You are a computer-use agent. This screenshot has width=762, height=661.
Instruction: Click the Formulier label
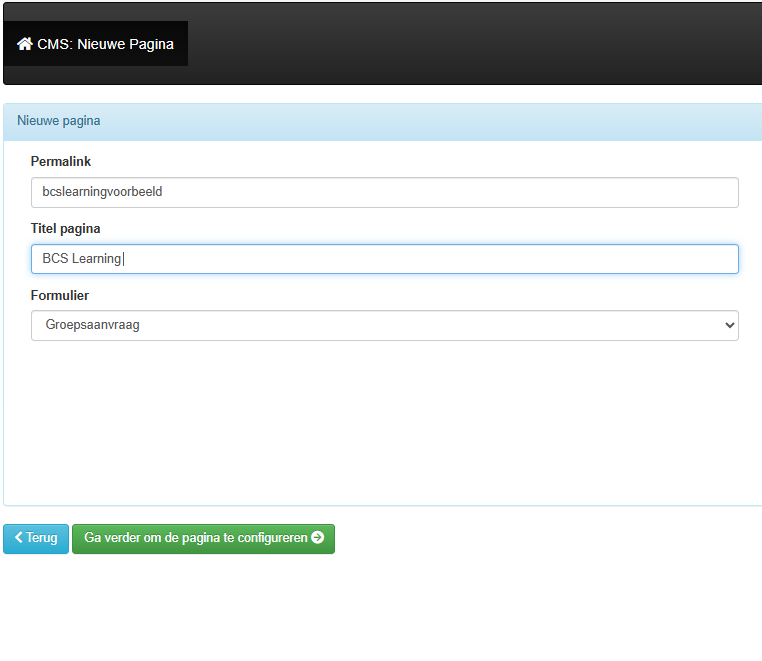(60, 295)
